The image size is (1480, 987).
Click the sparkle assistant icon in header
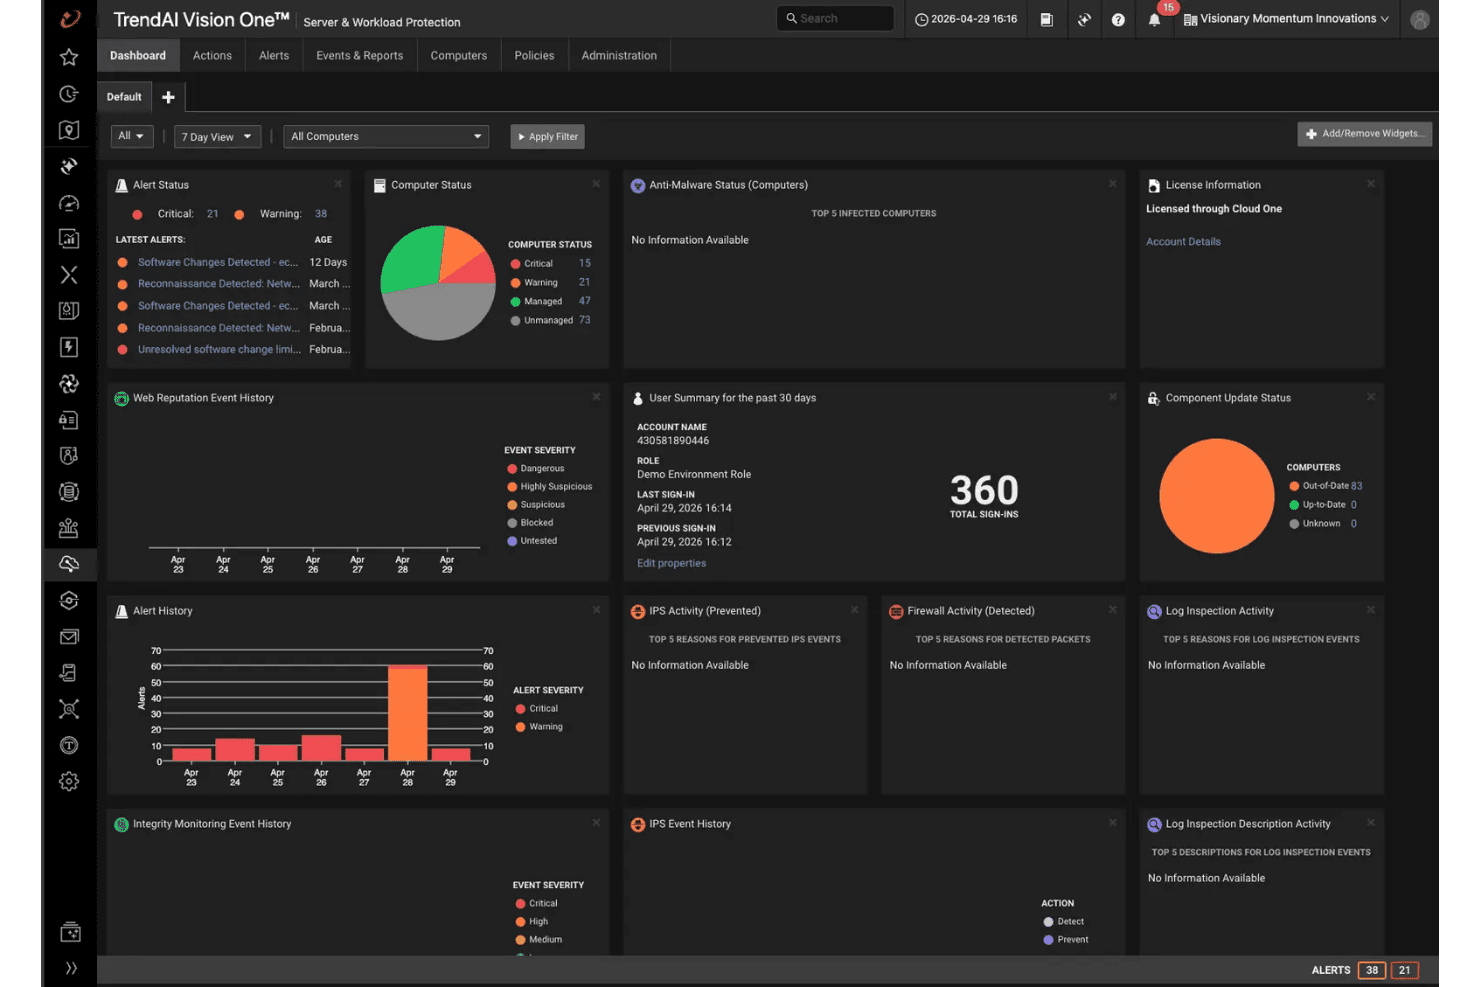click(1084, 19)
